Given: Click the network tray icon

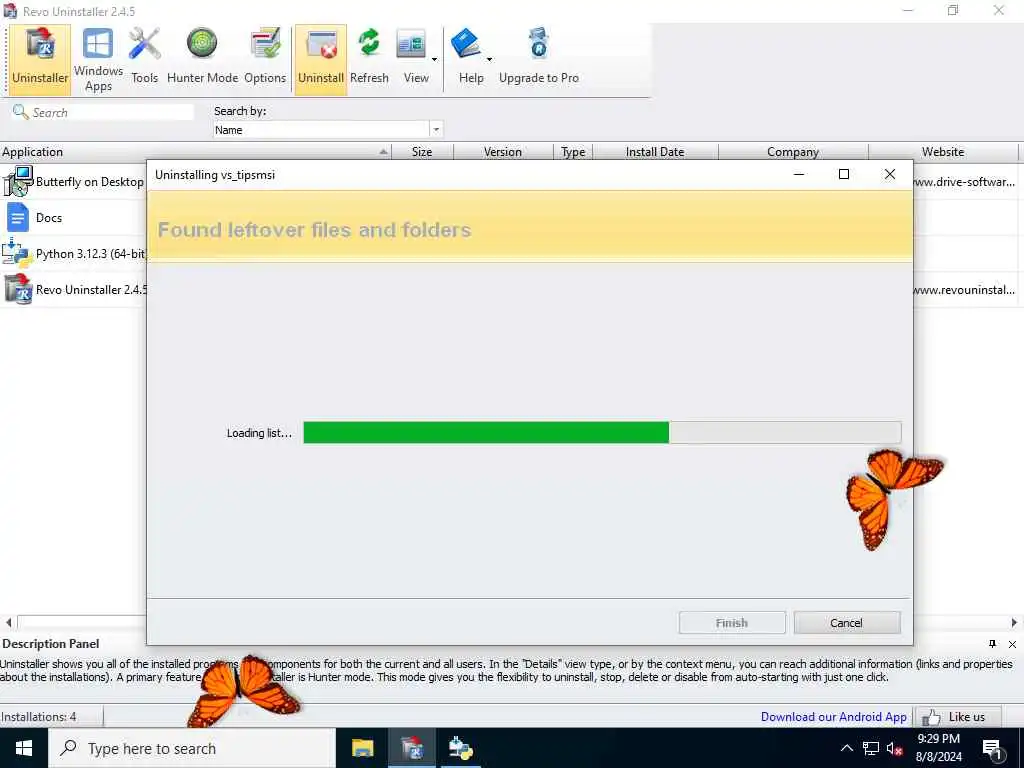Looking at the screenshot, I should coord(871,748).
